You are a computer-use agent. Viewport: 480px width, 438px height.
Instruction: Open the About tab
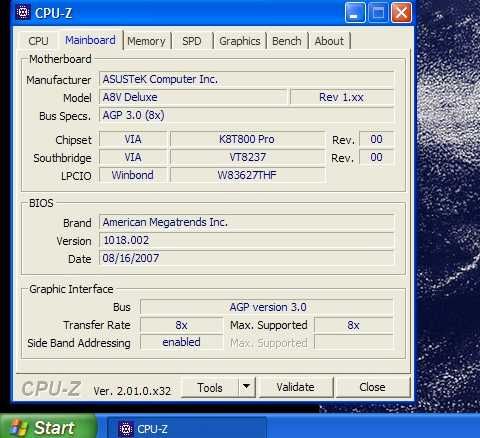point(329,41)
